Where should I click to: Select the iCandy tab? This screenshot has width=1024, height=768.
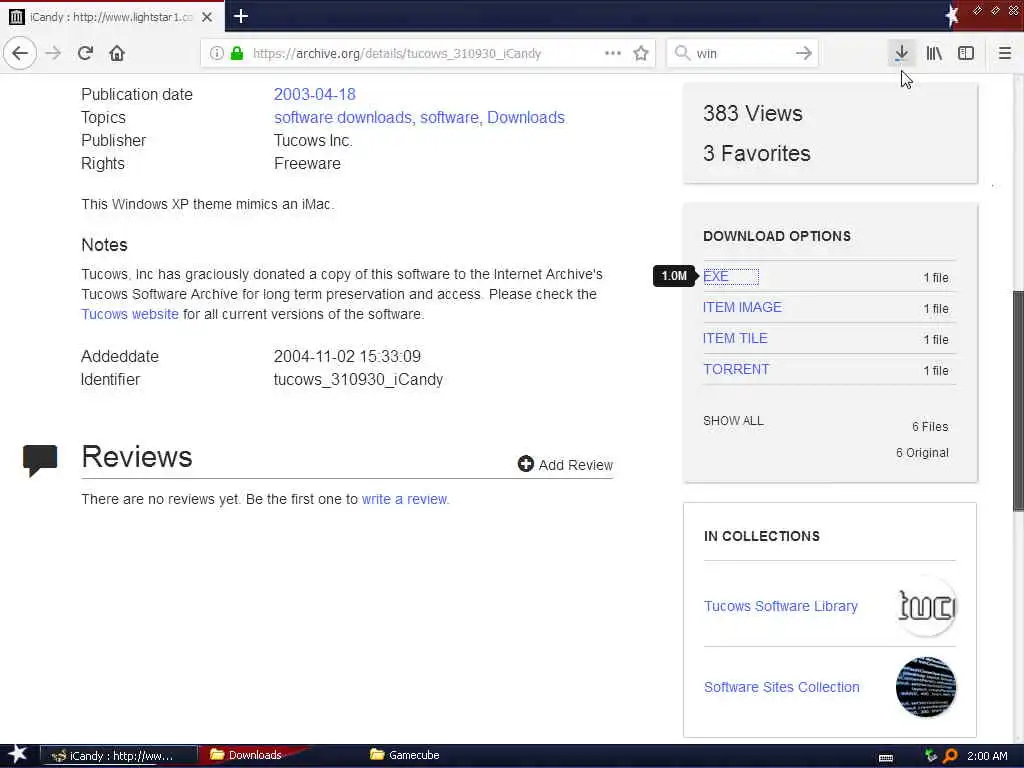pyautogui.click(x=112, y=16)
